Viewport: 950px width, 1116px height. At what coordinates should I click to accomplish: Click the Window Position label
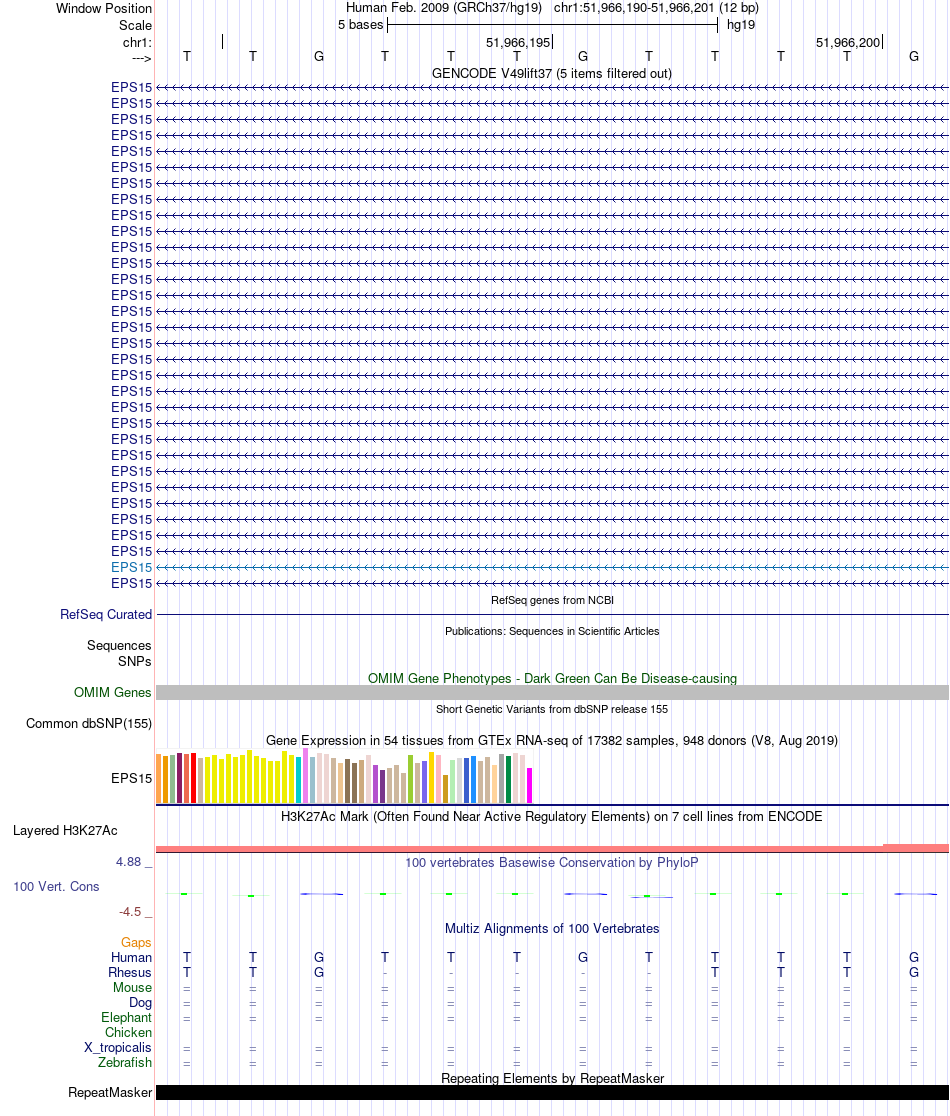tap(104, 9)
